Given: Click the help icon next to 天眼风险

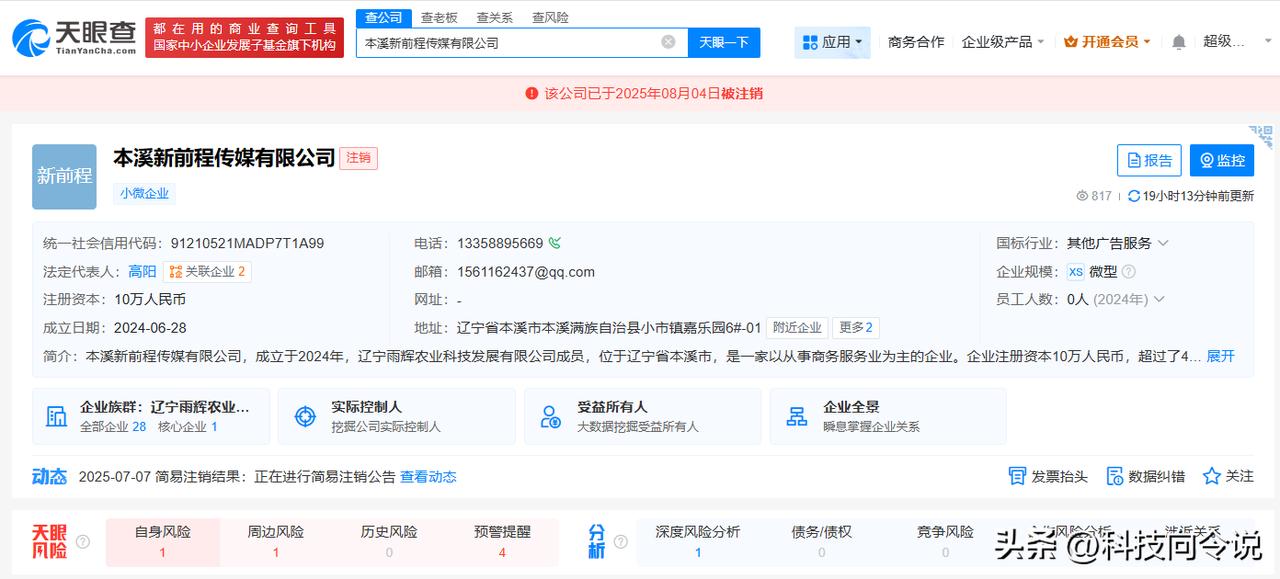Looking at the screenshot, I should [83, 542].
